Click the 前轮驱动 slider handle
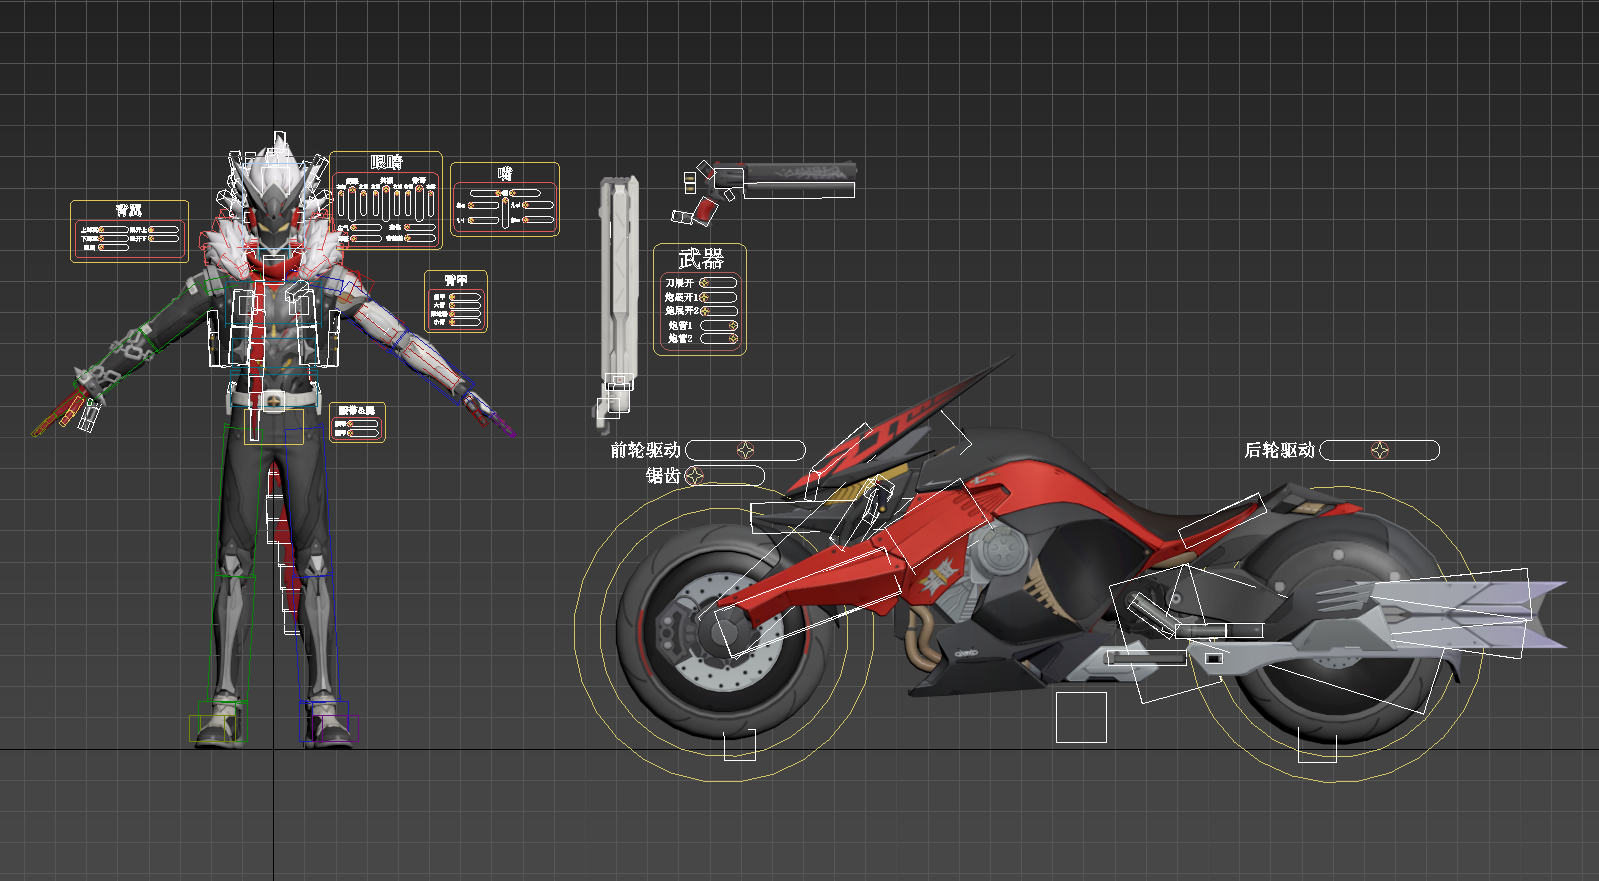This screenshot has width=1599, height=881. click(746, 450)
